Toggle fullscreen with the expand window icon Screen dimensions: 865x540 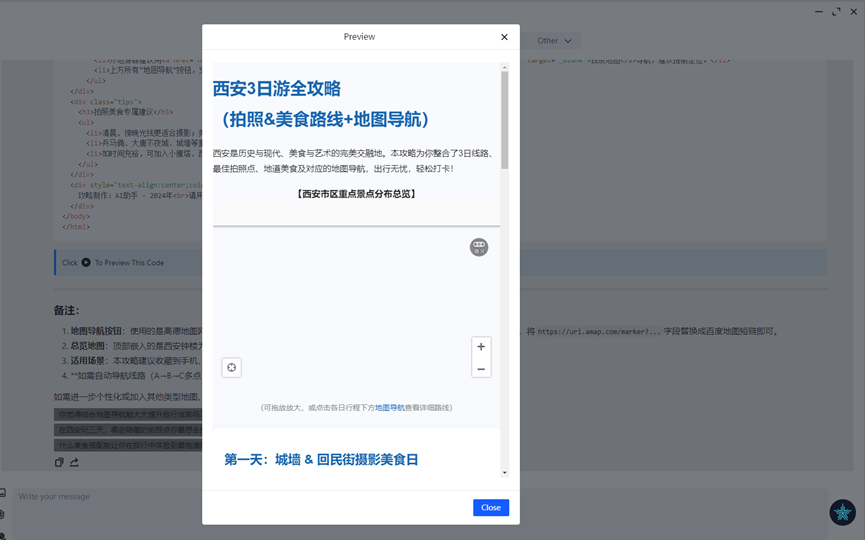[x=836, y=12]
